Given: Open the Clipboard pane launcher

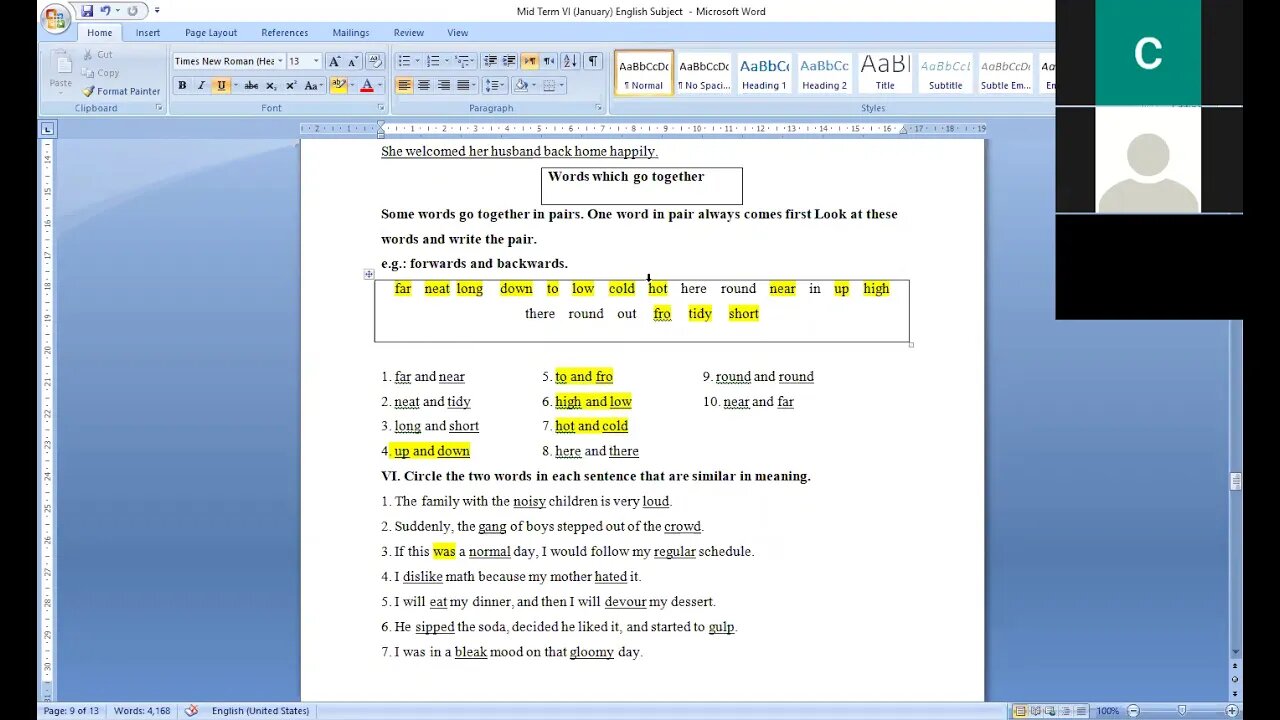Looking at the screenshot, I should tap(159, 108).
